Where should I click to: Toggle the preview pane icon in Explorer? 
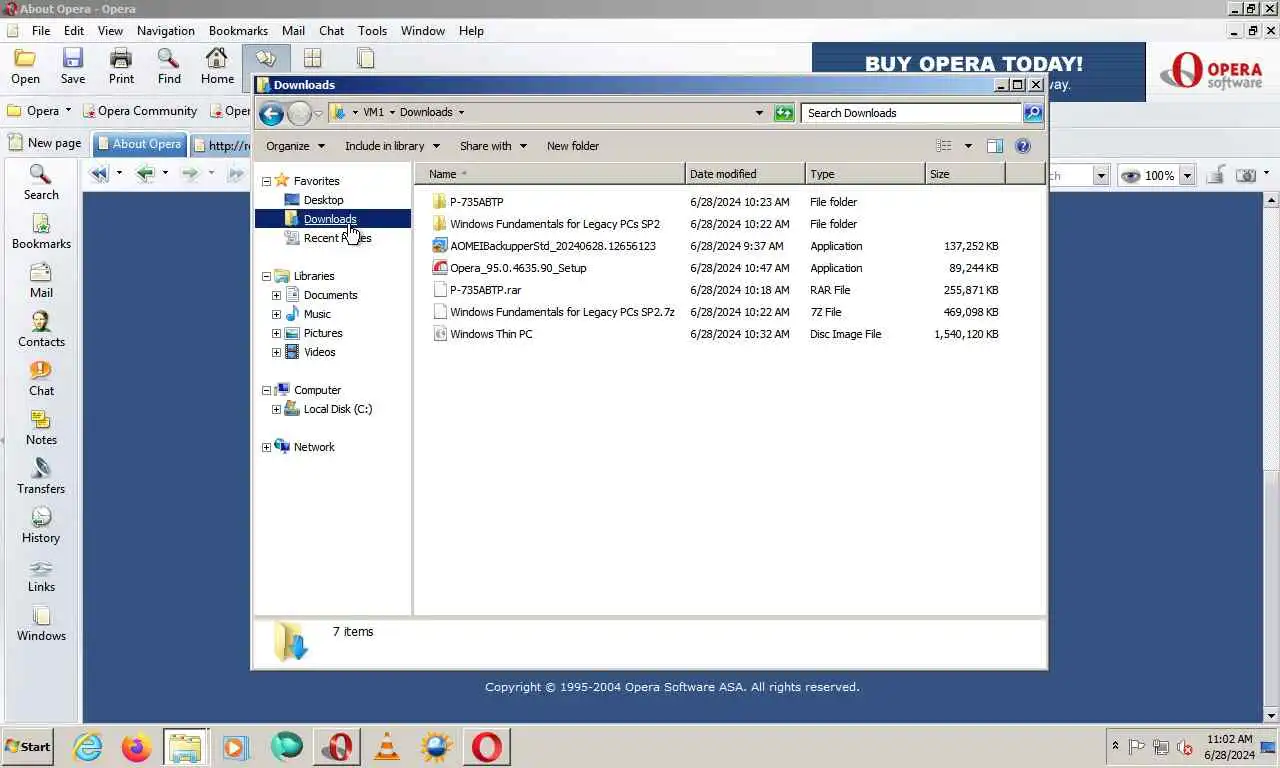coord(995,146)
